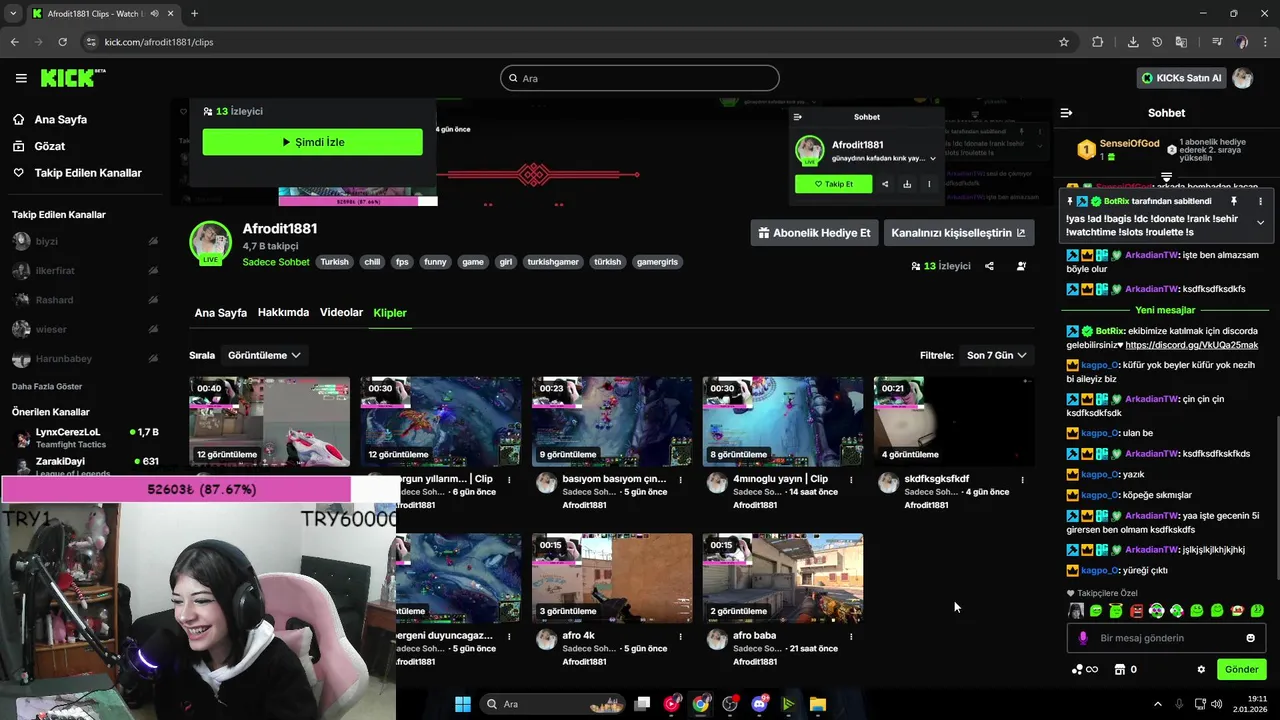The width and height of the screenshot is (1280, 720).
Task: Click the gamergirls tag
Action: coord(657,262)
